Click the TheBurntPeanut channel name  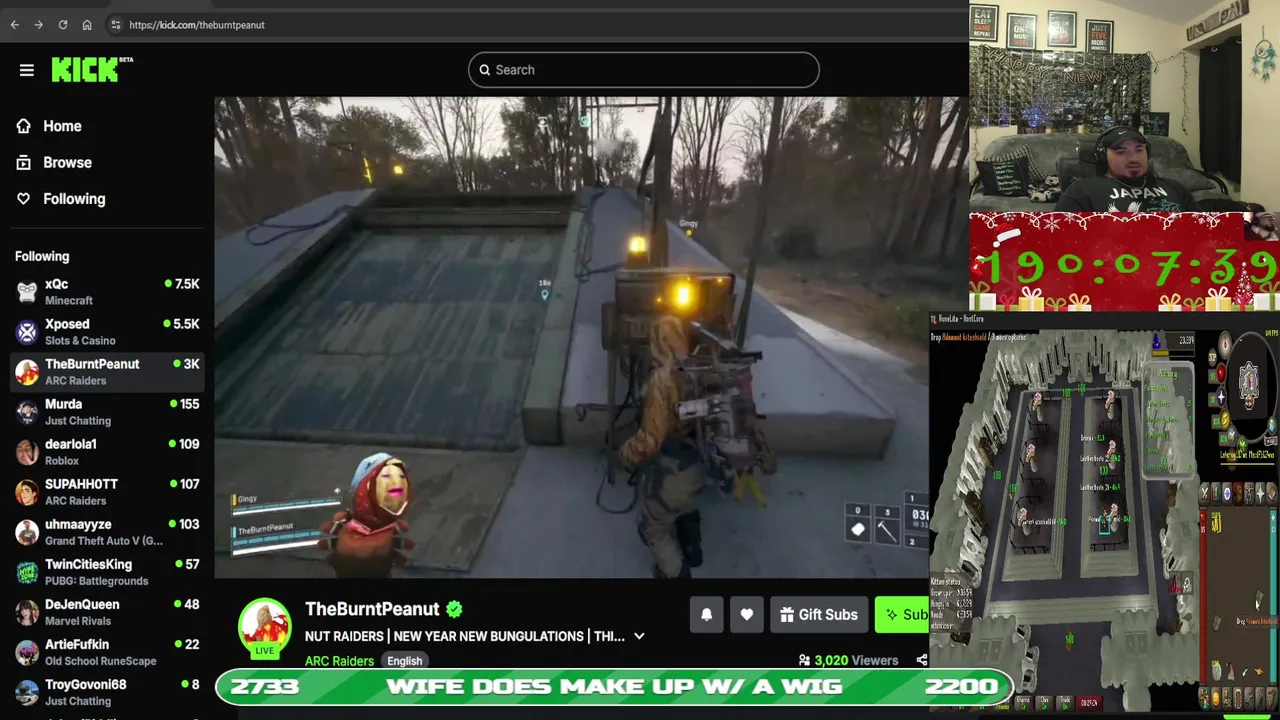tap(372, 609)
